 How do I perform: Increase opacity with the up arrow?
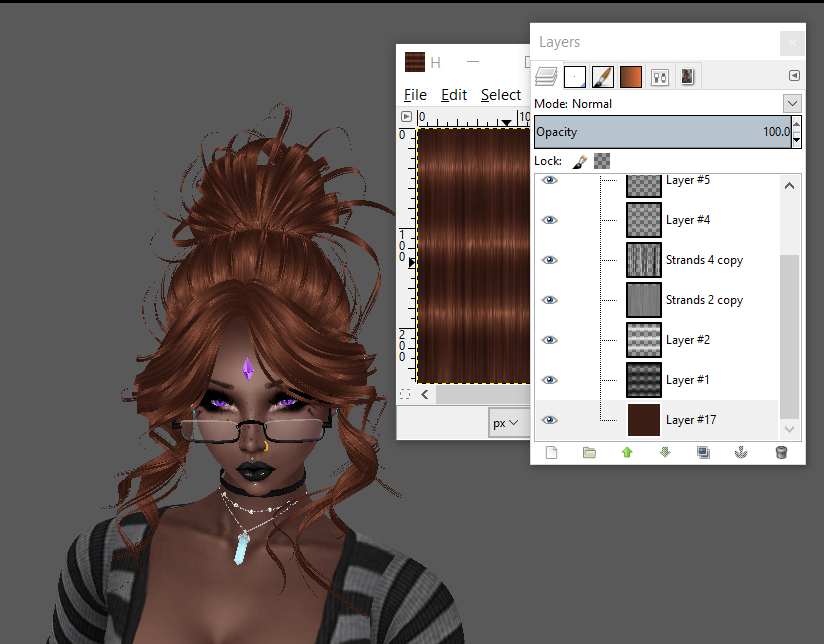(x=796, y=124)
